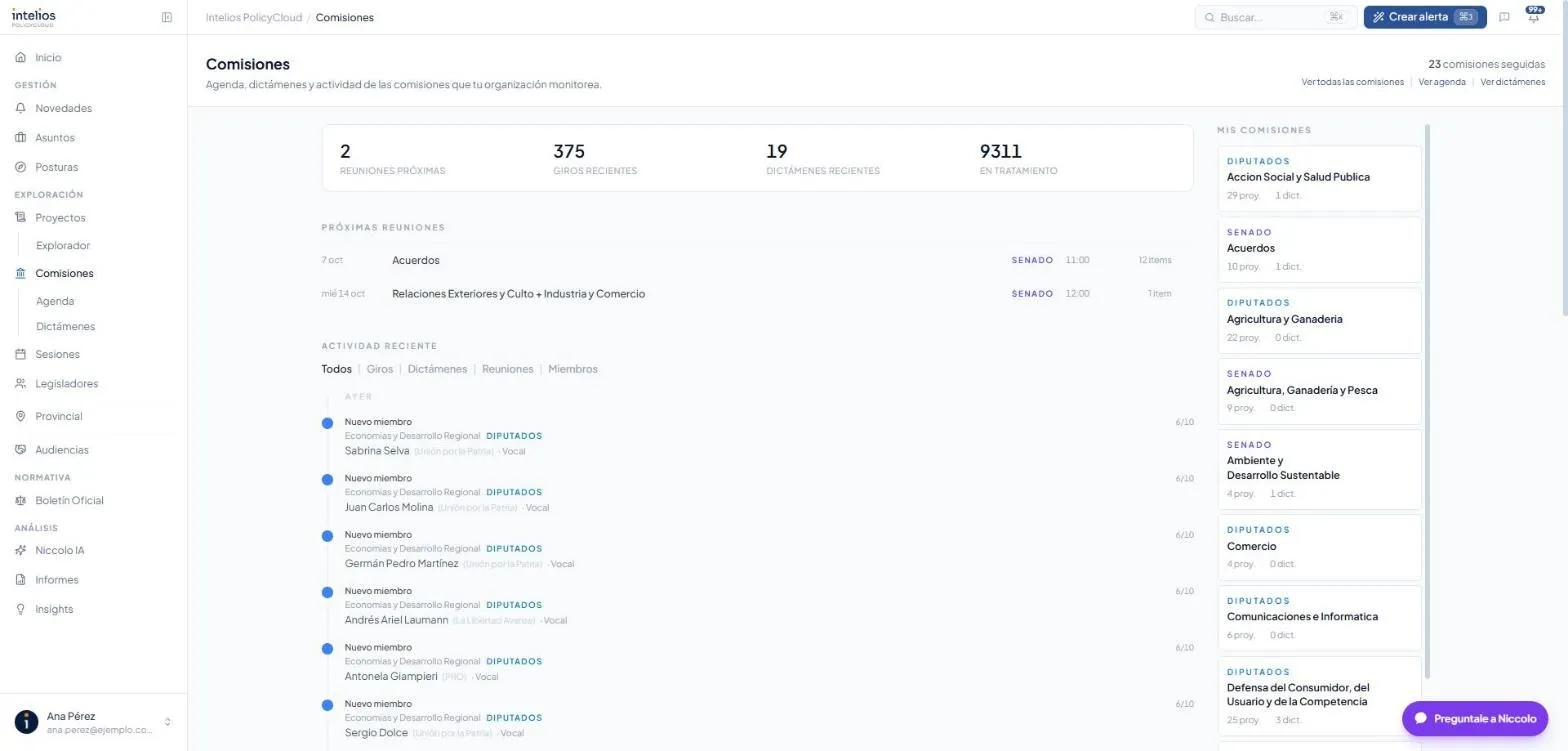Click the Informes document icon
The height and width of the screenshot is (751, 1568).
[x=21, y=580]
